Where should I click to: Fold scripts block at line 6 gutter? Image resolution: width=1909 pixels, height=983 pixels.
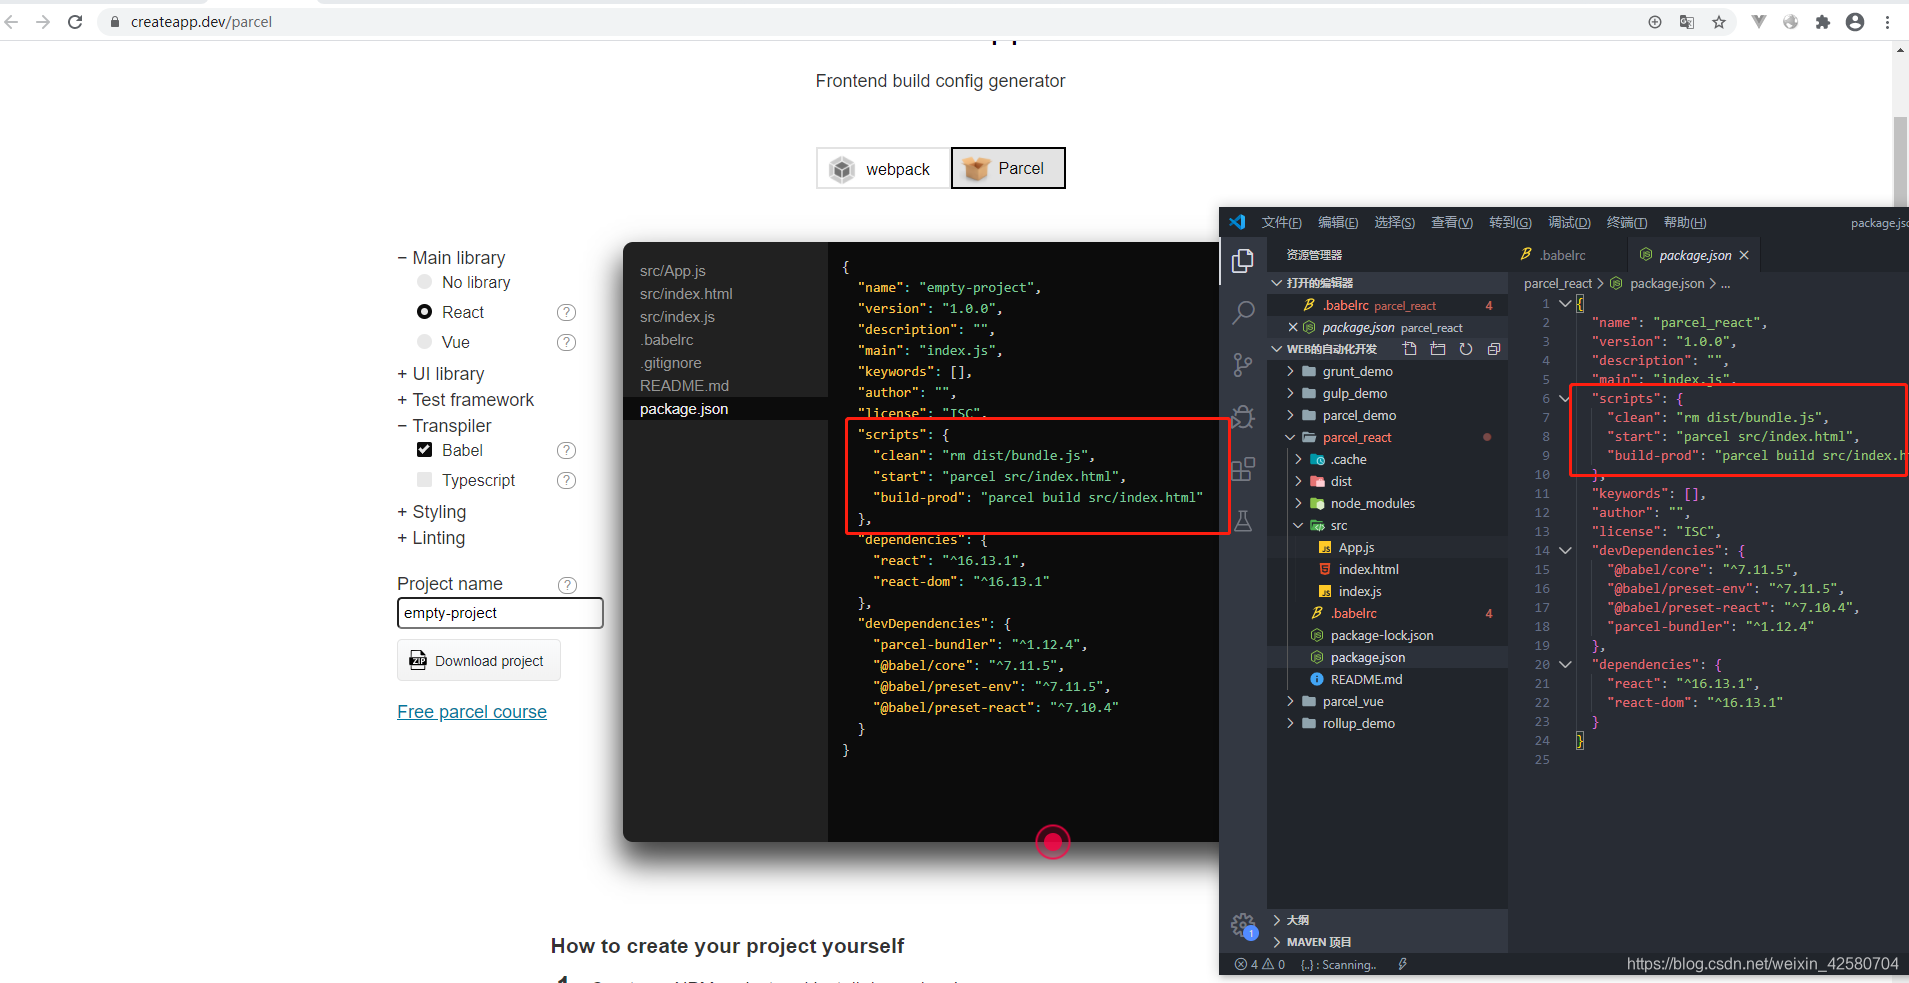[1565, 398]
